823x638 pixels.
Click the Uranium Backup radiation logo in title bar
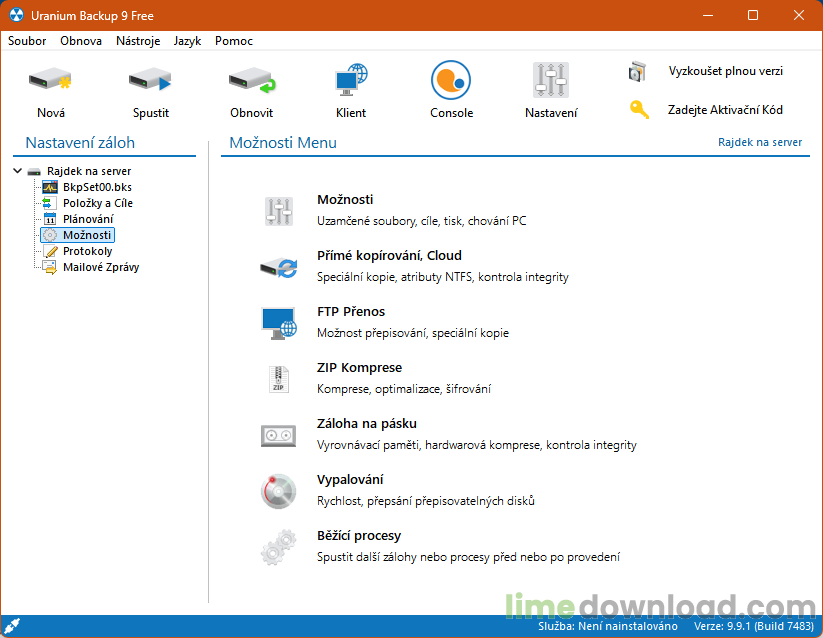click(x=16, y=15)
